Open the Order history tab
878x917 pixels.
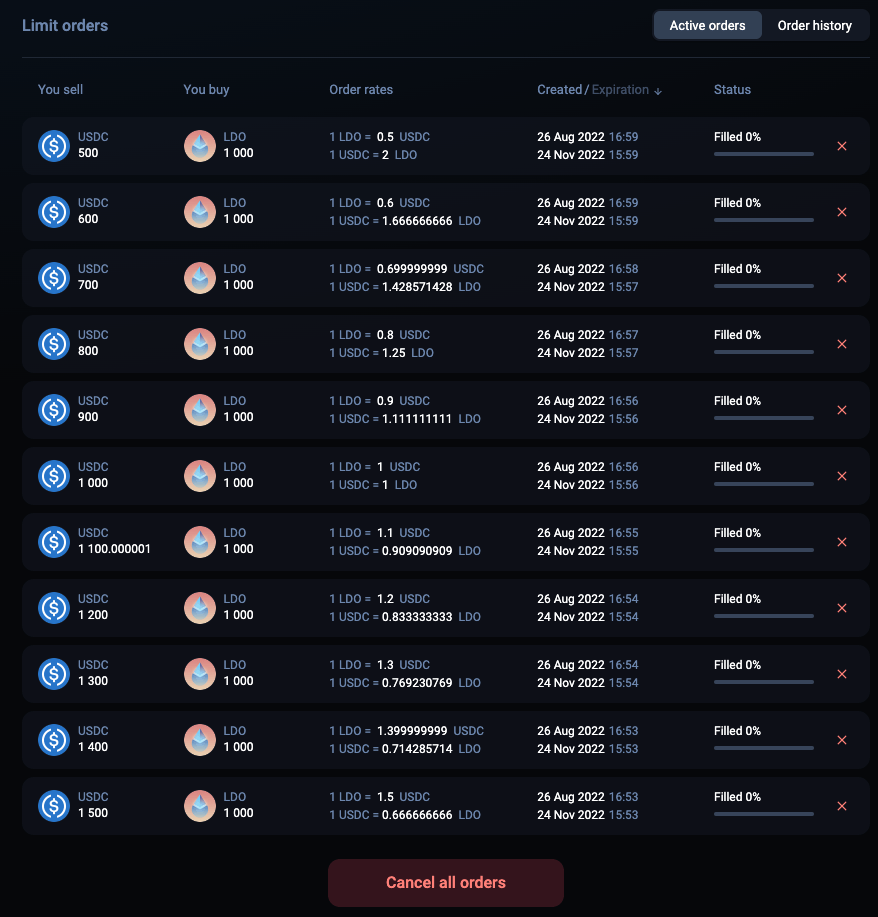click(814, 25)
